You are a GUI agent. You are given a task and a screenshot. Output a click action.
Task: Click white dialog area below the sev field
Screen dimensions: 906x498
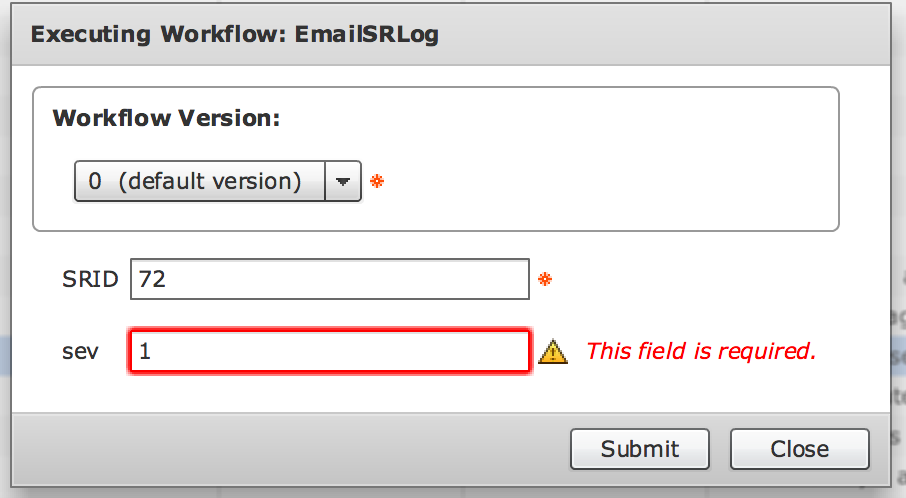coord(451,393)
